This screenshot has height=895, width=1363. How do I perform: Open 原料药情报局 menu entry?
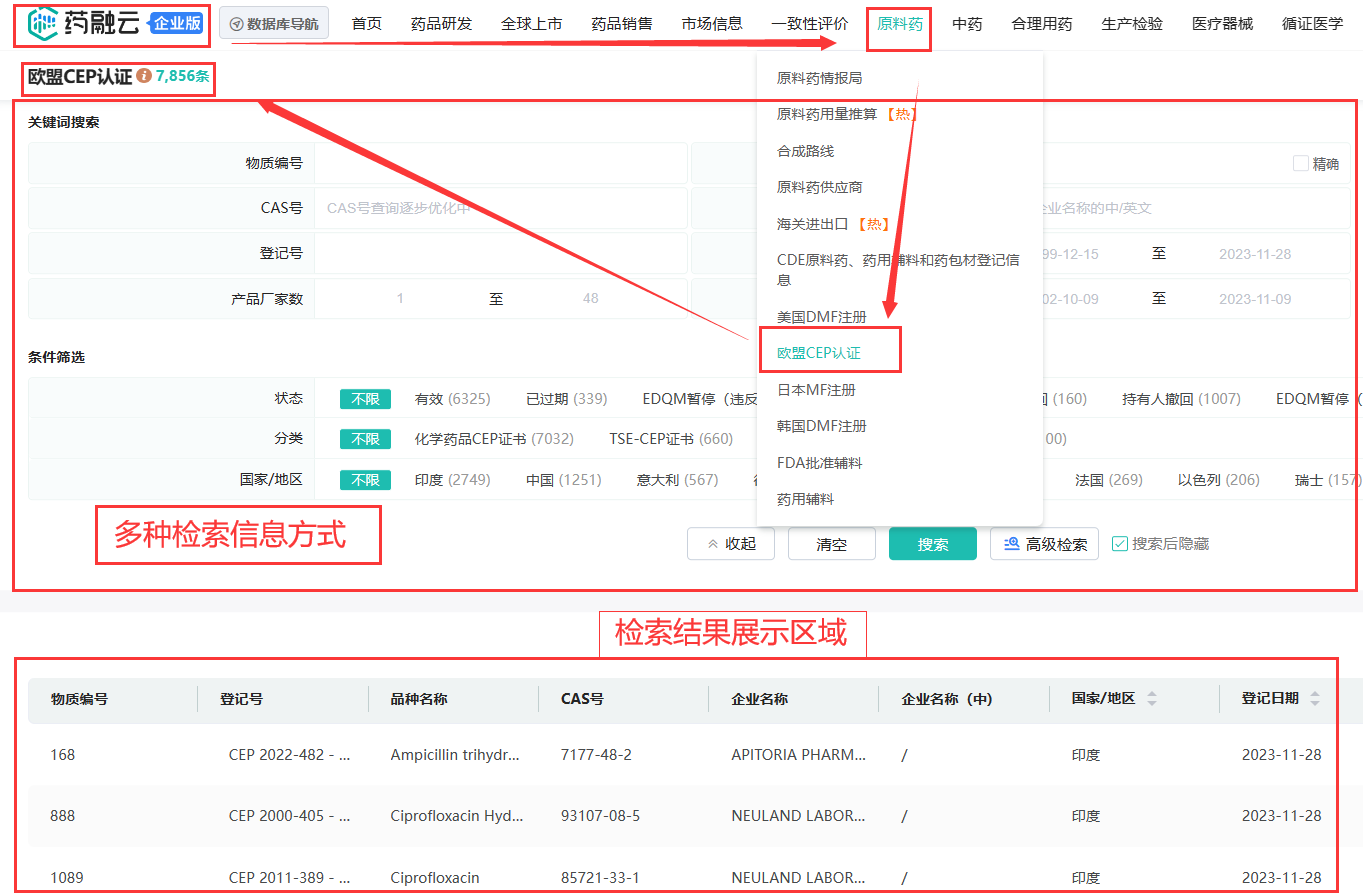[819, 78]
